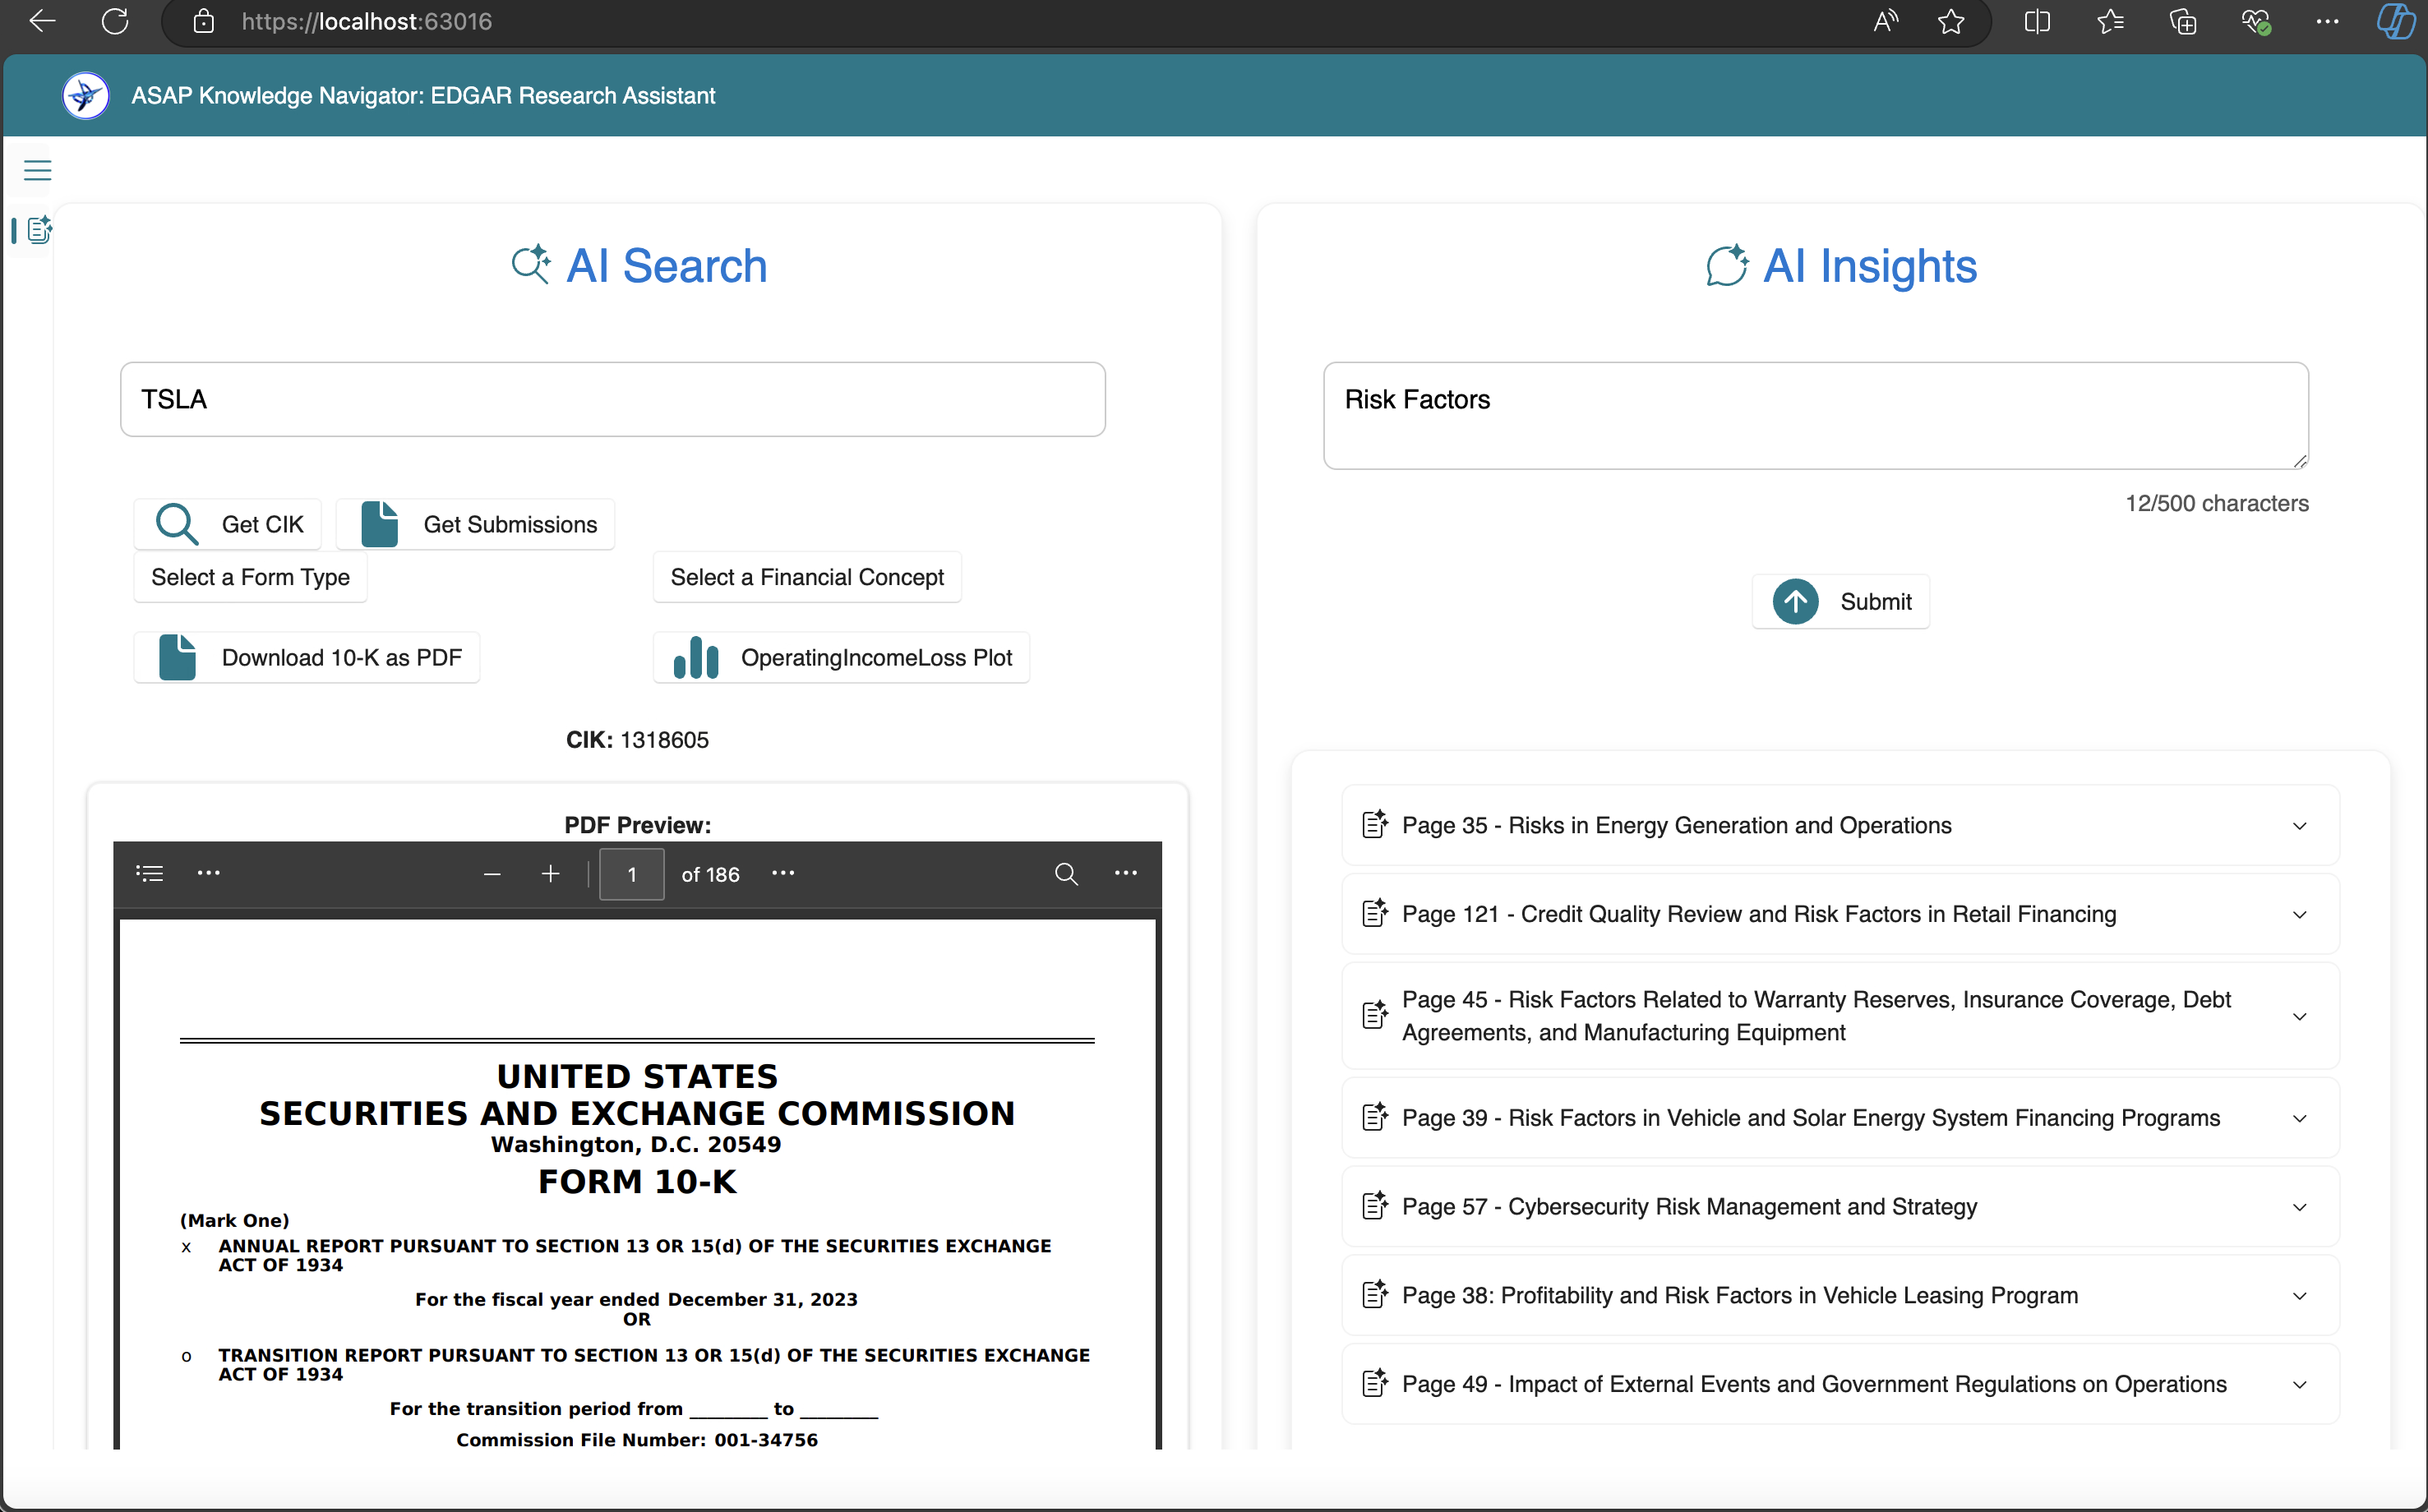The width and height of the screenshot is (2428, 1512).
Task: Click the AI notes sidebar icon
Action: click(x=38, y=231)
